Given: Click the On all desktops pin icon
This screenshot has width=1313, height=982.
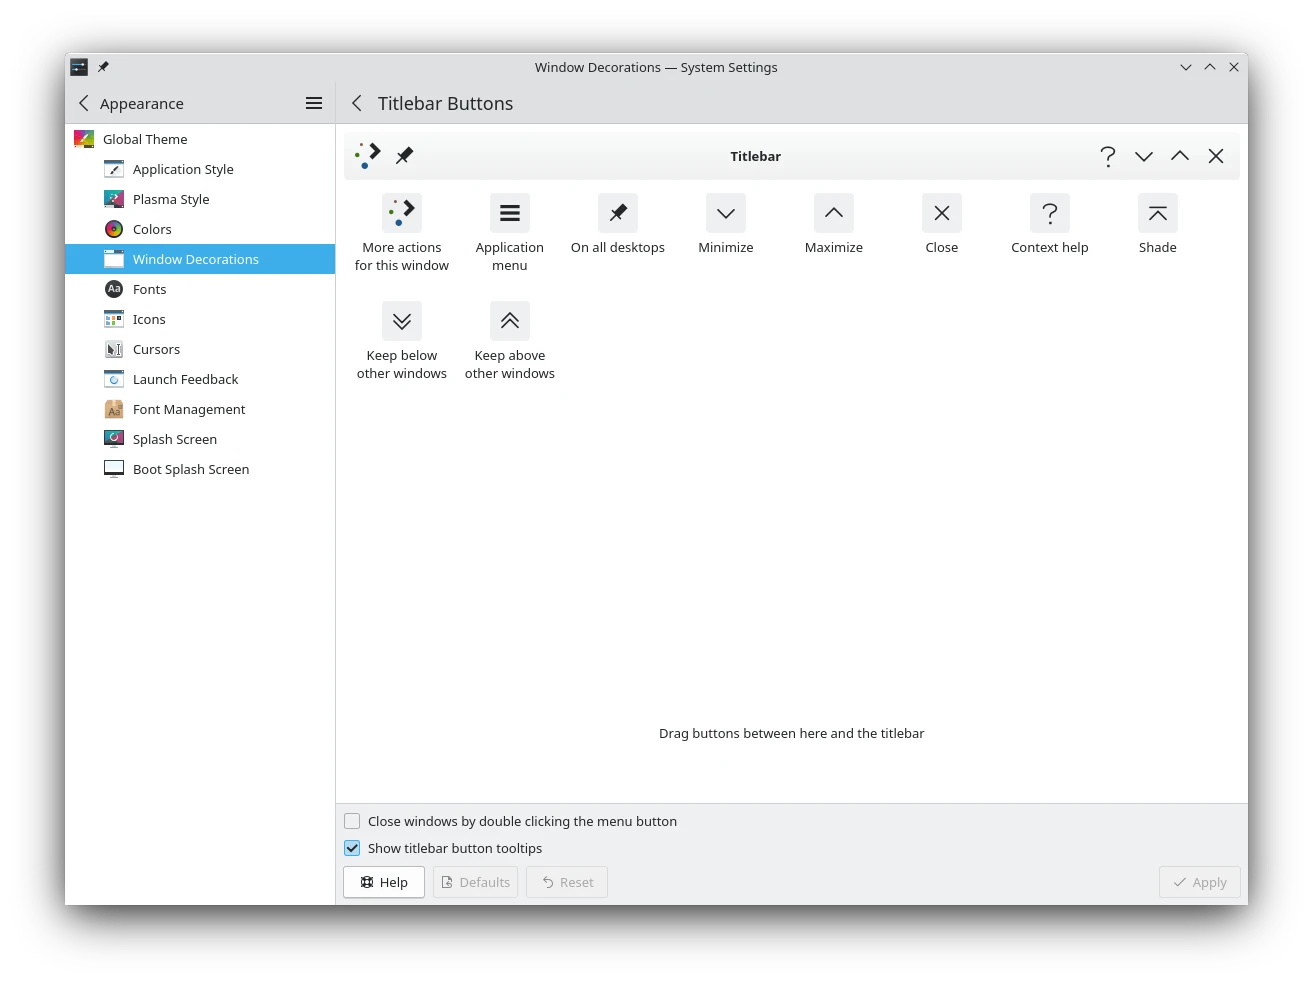Looking at the screenshot, I should 617,213.
